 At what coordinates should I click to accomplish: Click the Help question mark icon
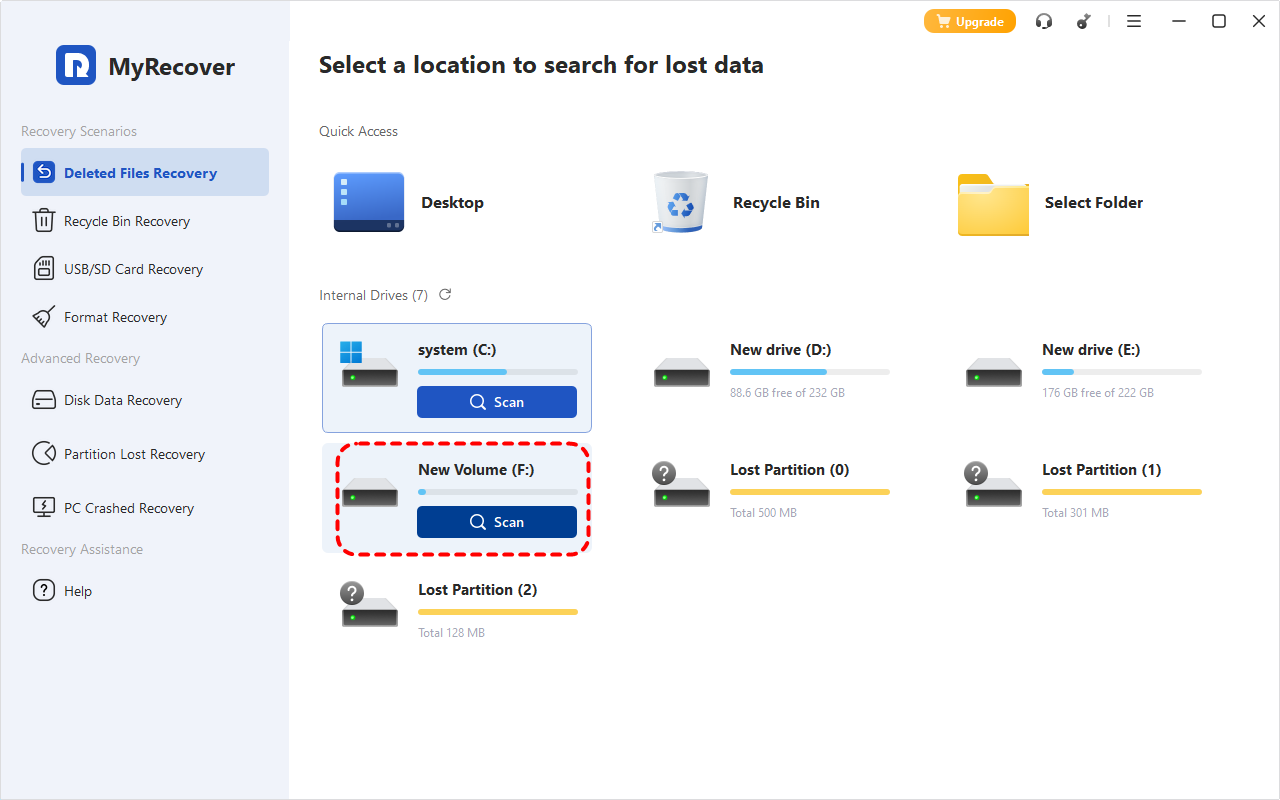click(44, 590)
